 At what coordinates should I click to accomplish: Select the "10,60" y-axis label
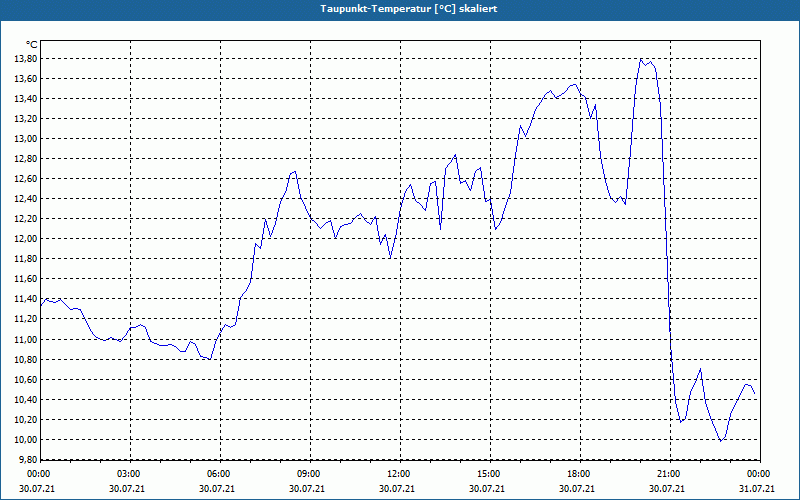click(x=26, y=380)
